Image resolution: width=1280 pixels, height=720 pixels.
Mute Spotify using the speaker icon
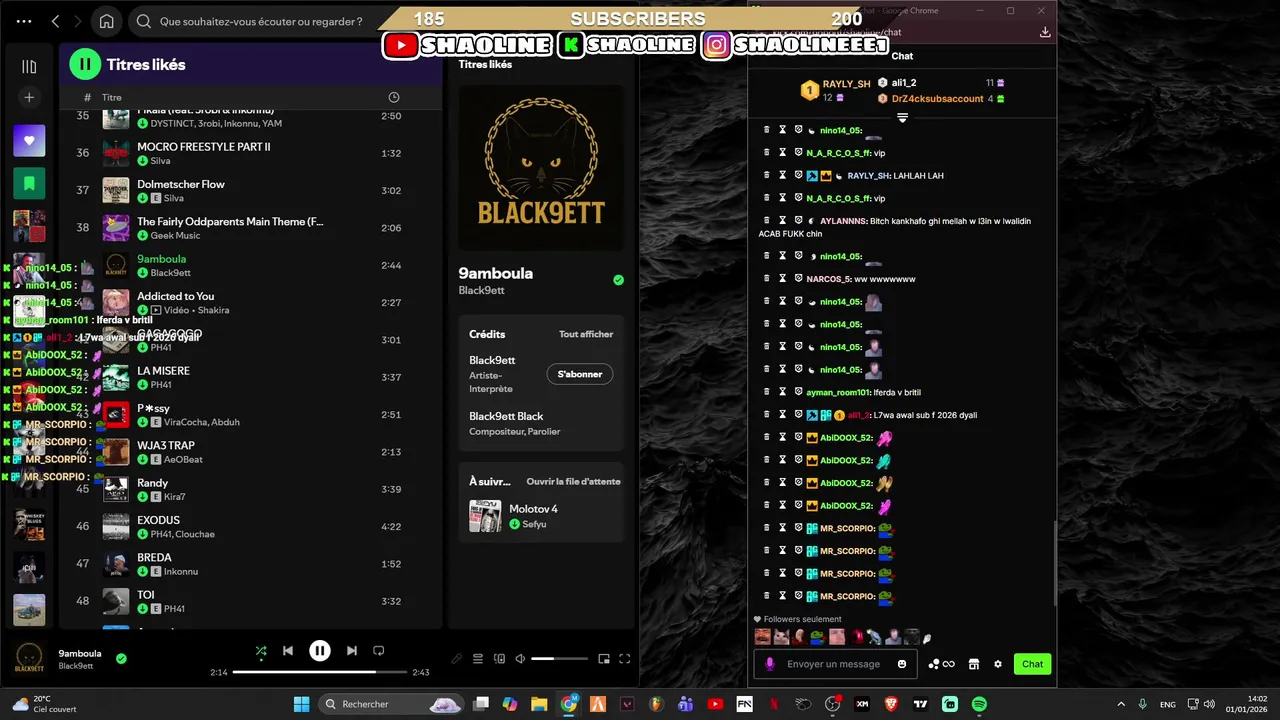(x=520, y=659)
